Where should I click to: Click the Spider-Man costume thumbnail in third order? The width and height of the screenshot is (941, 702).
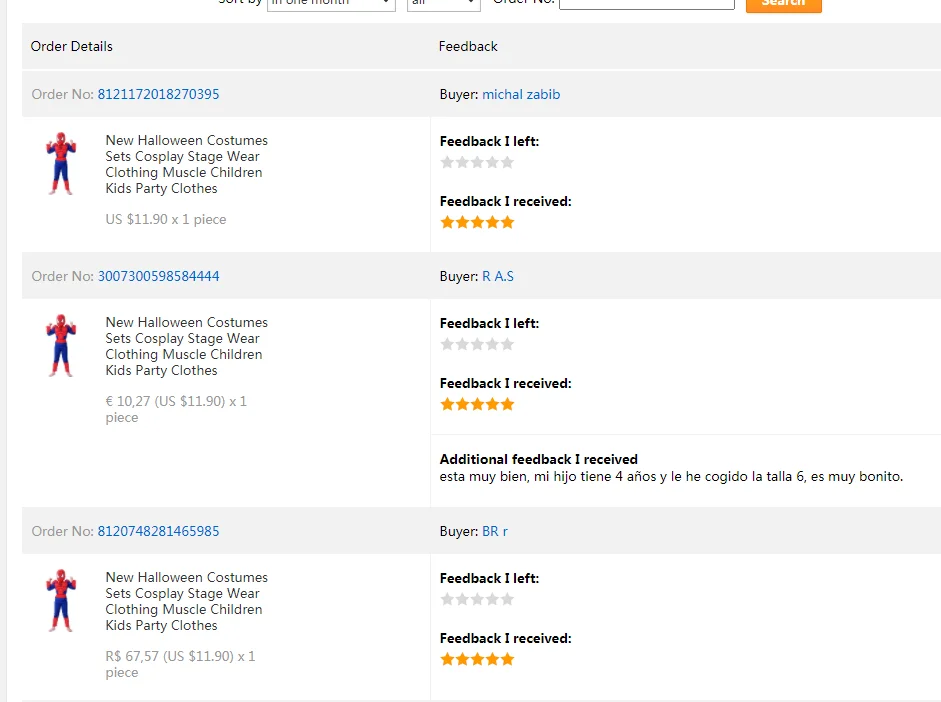(61, 601)
